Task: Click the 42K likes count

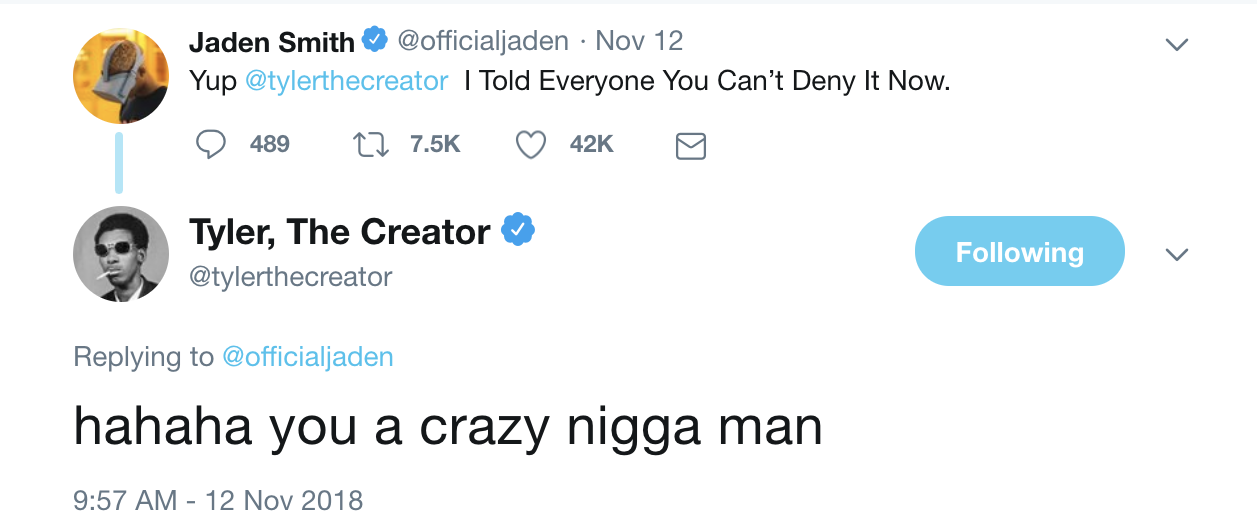Action: pos(591,145)
